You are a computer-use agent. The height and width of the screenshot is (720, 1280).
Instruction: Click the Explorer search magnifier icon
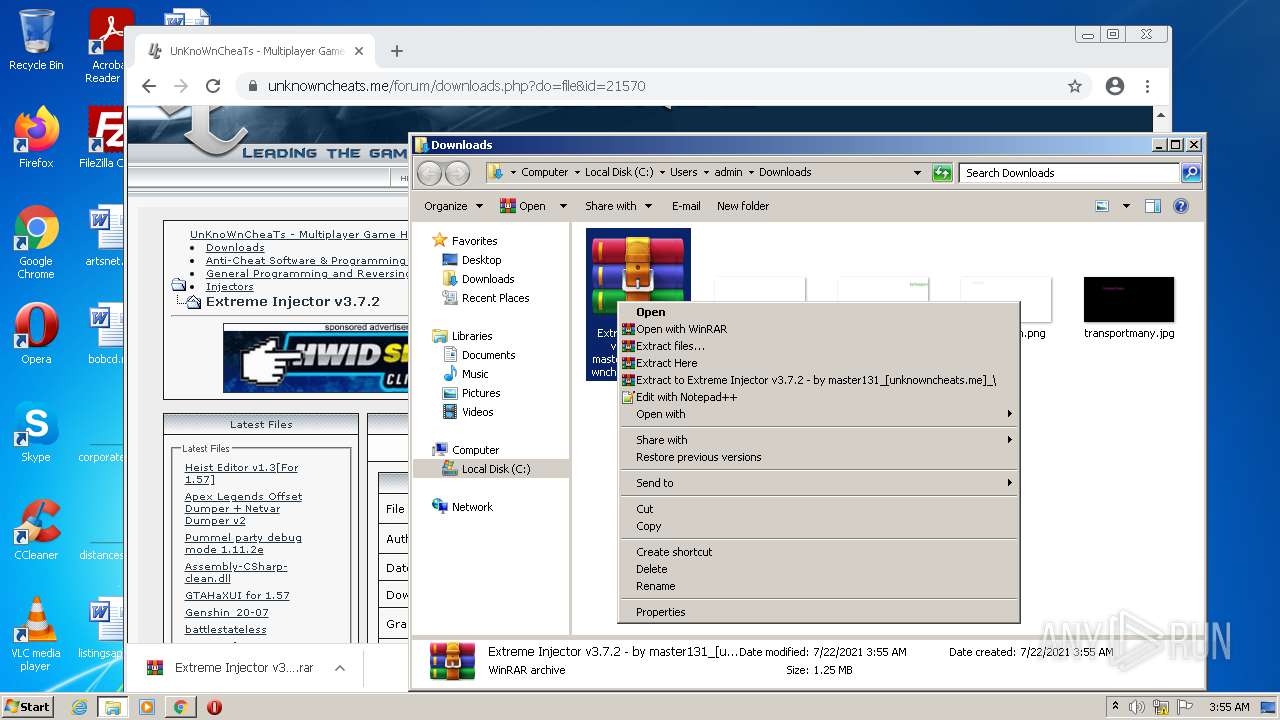1190,172
